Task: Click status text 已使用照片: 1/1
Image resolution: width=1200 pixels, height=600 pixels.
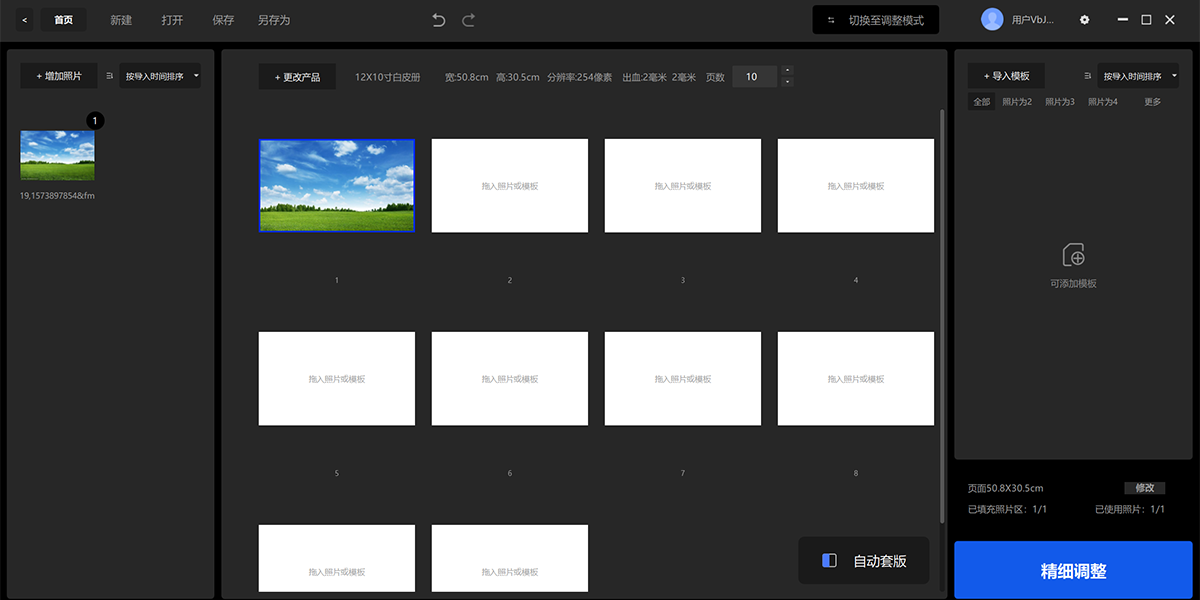Action: (1130, 509)
